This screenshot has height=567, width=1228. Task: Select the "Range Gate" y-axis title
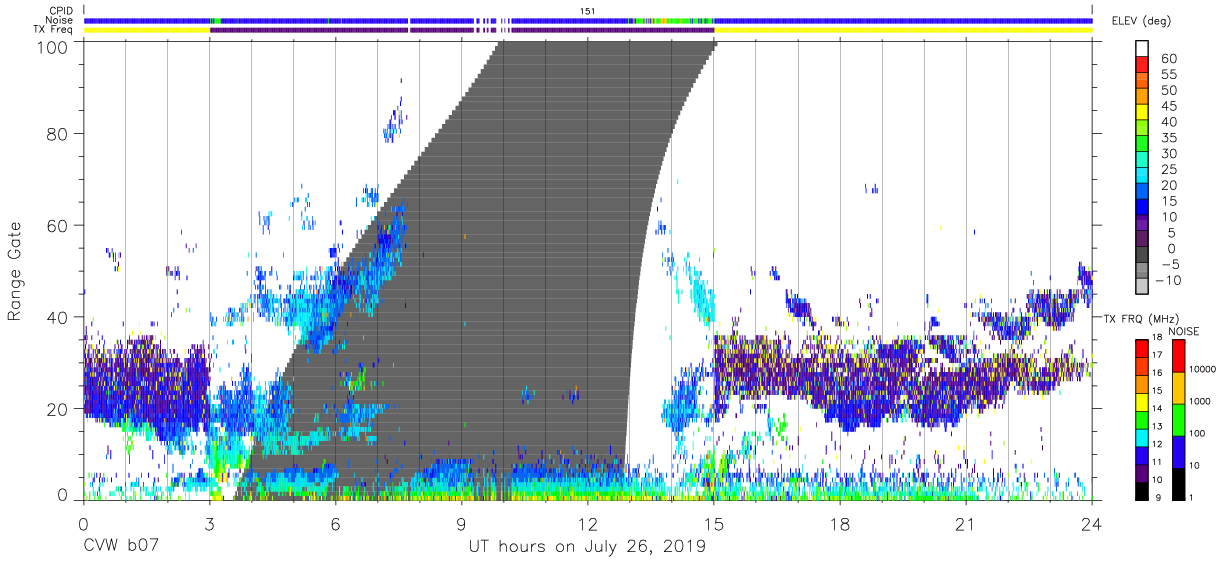click(16, 270)
